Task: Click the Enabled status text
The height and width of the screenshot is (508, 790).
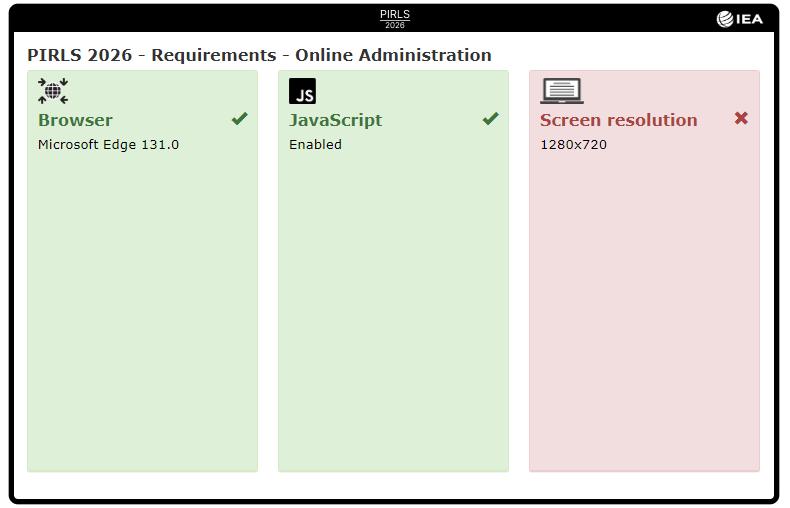Action: click(x=315, y=144)
